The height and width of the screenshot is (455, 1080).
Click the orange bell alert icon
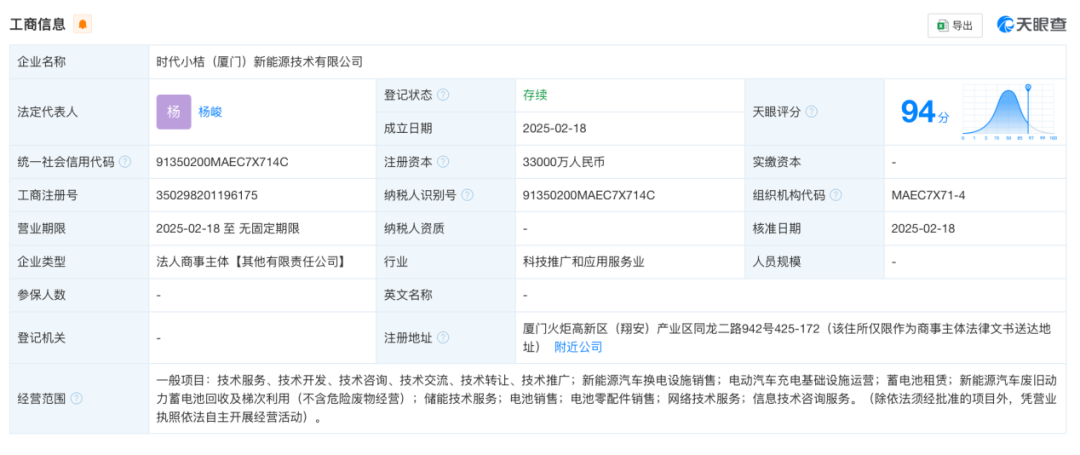(83, 25)
